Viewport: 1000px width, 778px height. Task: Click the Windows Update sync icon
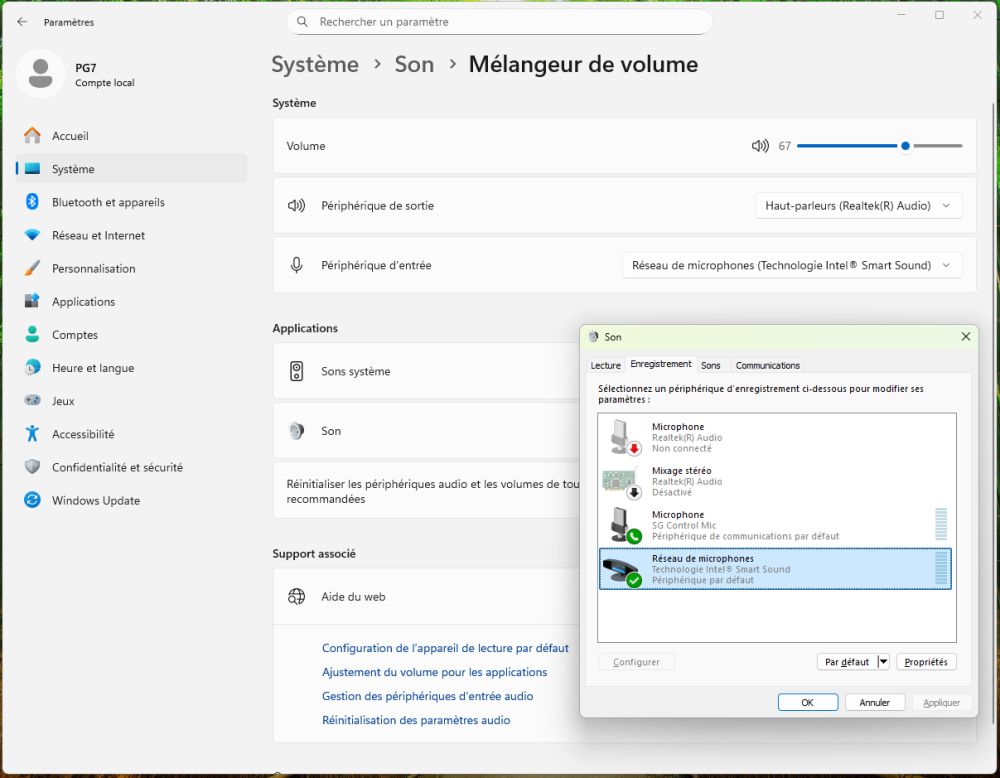(32, 501)
